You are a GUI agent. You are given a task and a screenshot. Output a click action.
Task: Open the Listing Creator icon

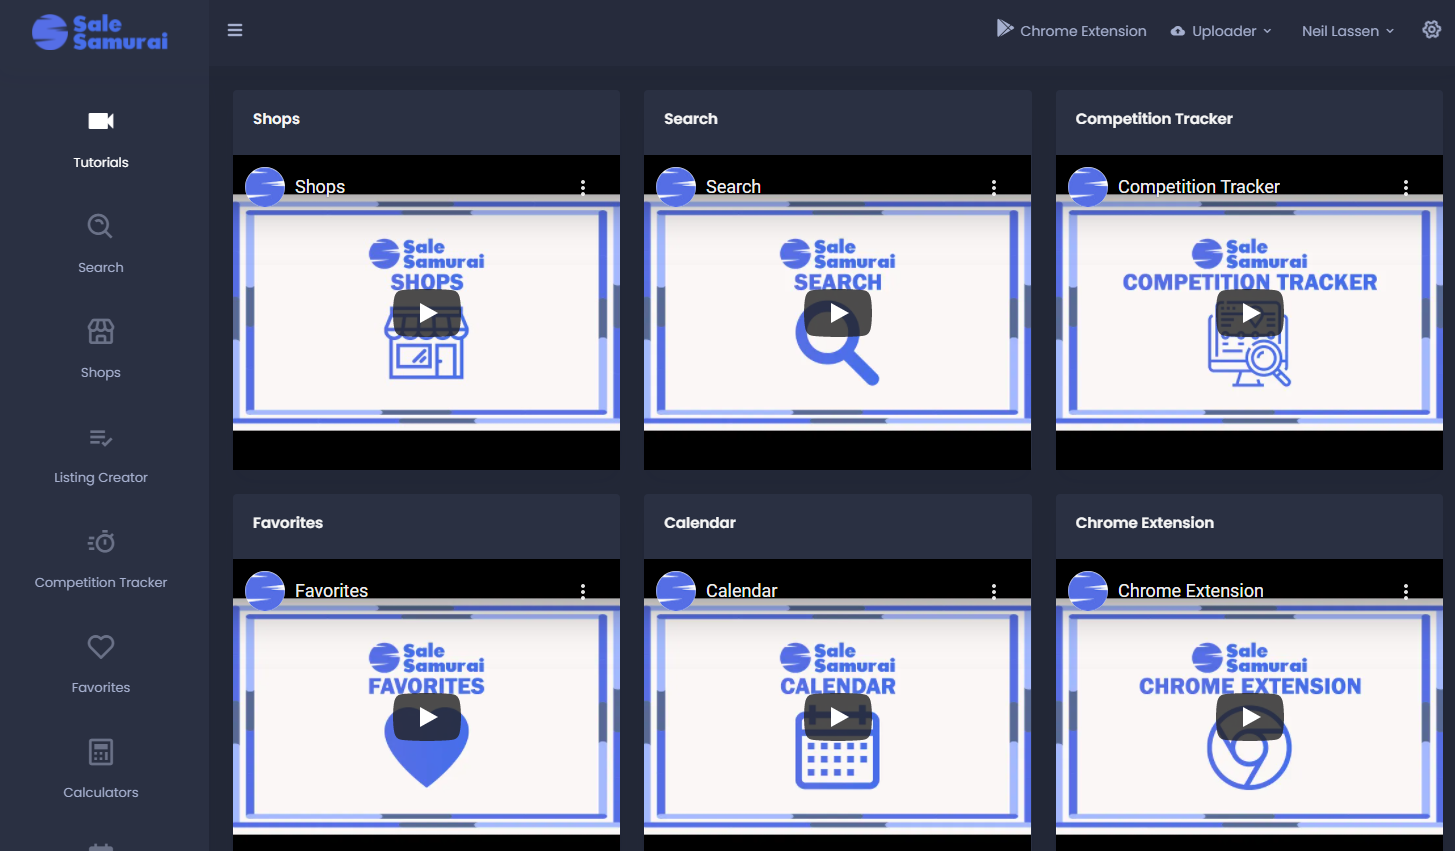coord(101,437)
